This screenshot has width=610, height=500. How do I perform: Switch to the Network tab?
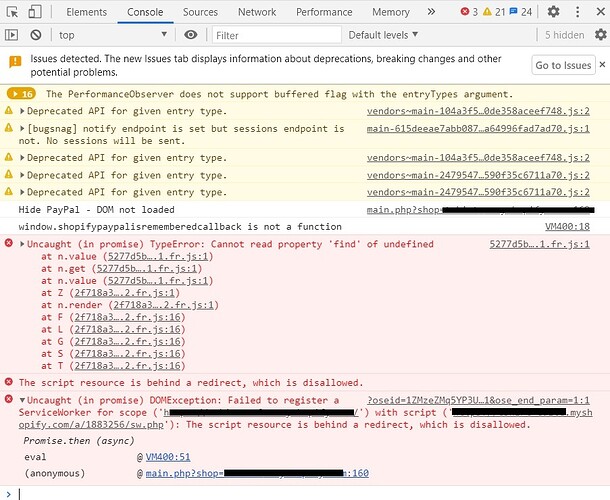pyautogui.click(x=257, y=12)
